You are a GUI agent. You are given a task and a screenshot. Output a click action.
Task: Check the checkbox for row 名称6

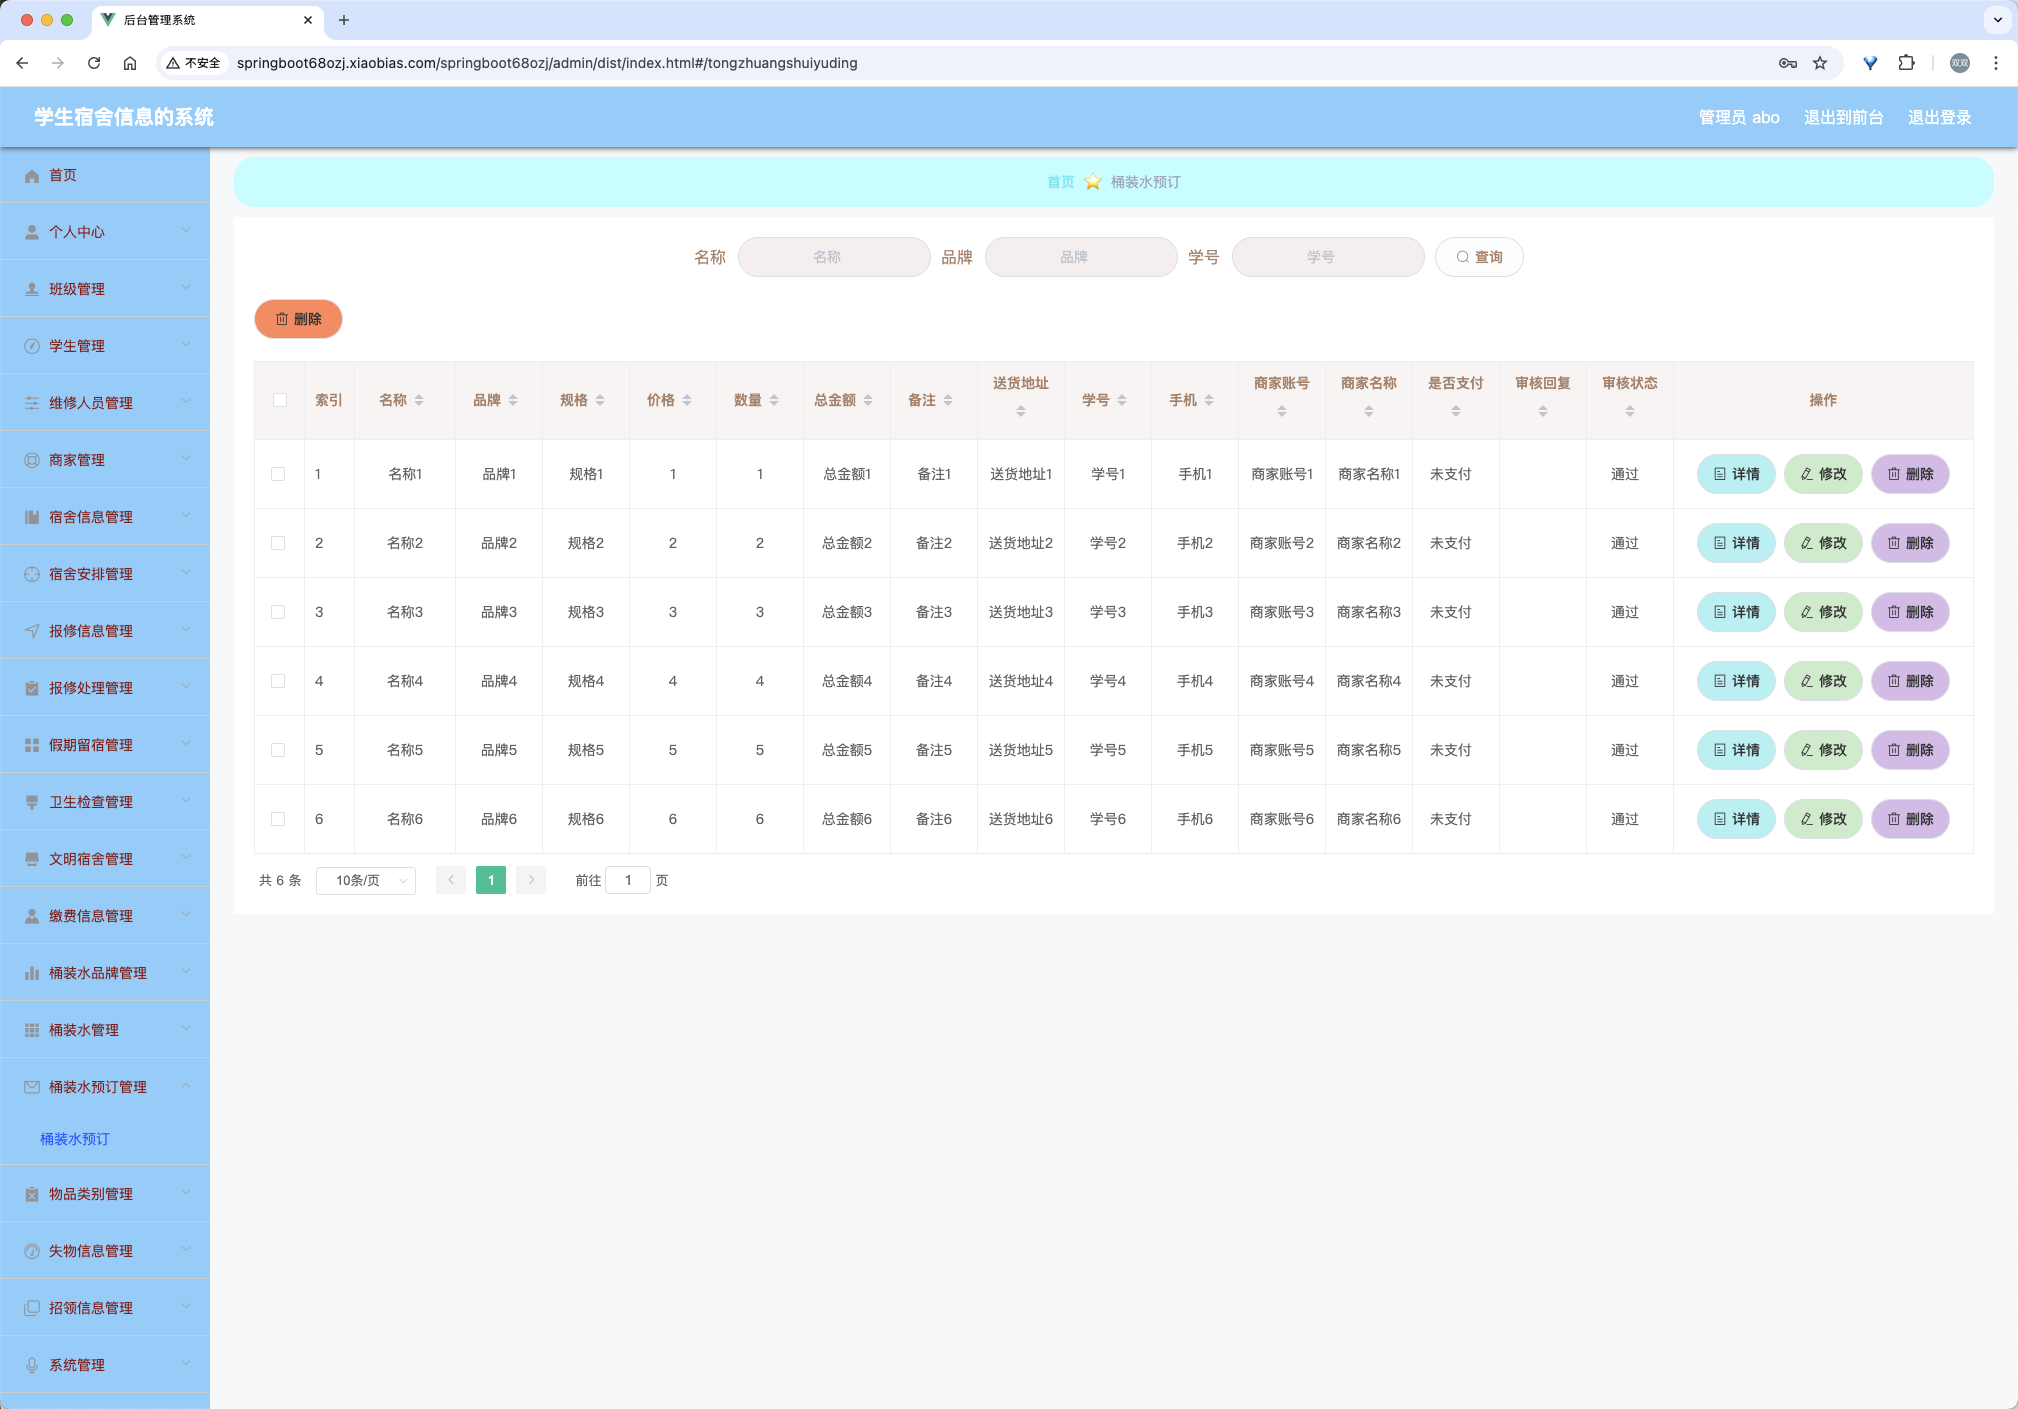[x=278, y=819]
